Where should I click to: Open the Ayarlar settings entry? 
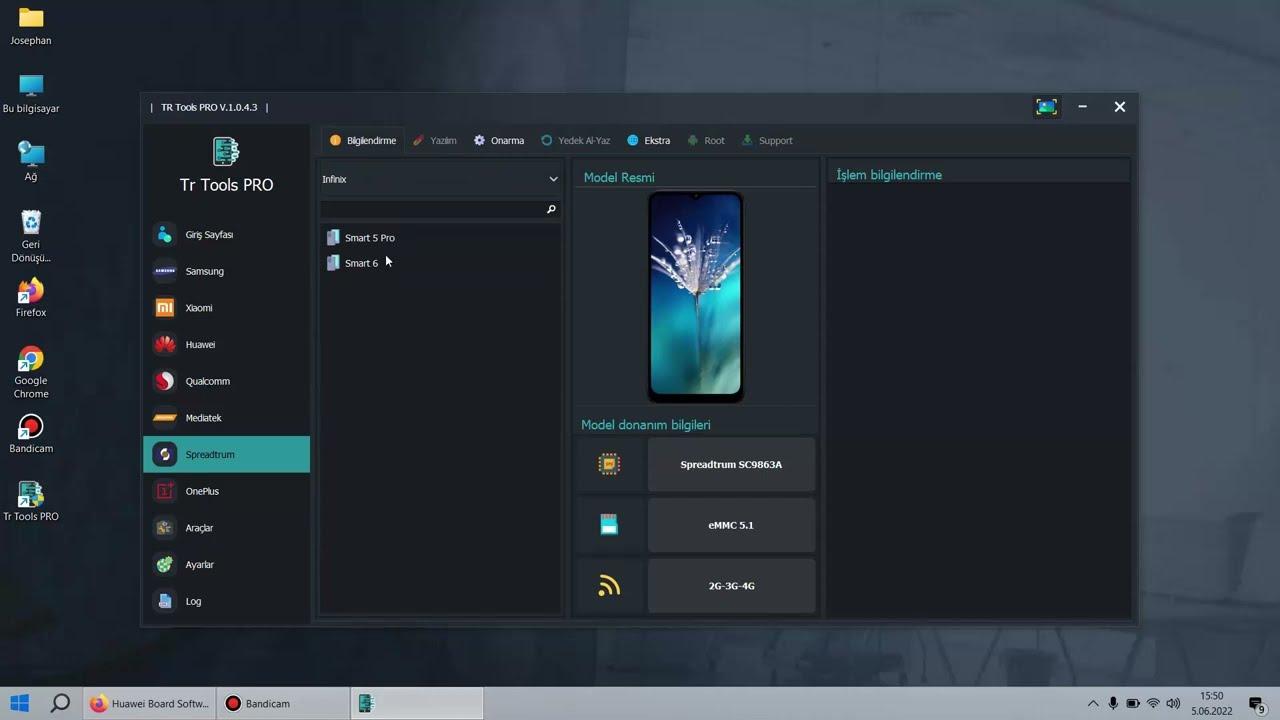coord(164,564)
